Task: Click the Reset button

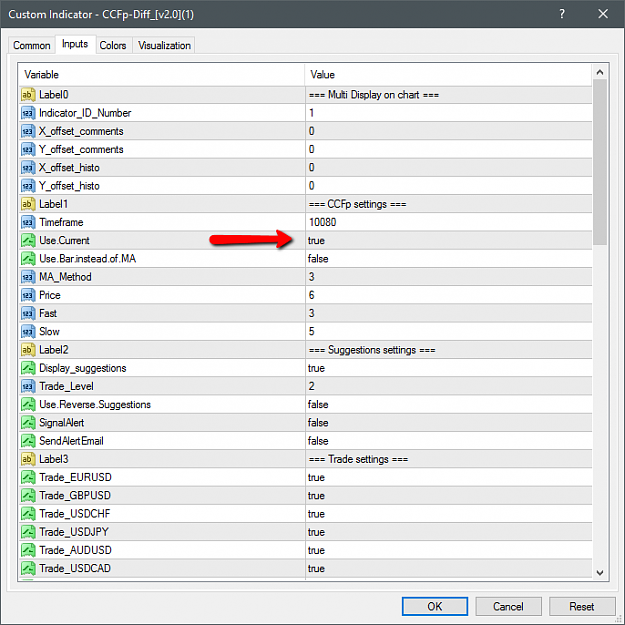Action: 582,606
